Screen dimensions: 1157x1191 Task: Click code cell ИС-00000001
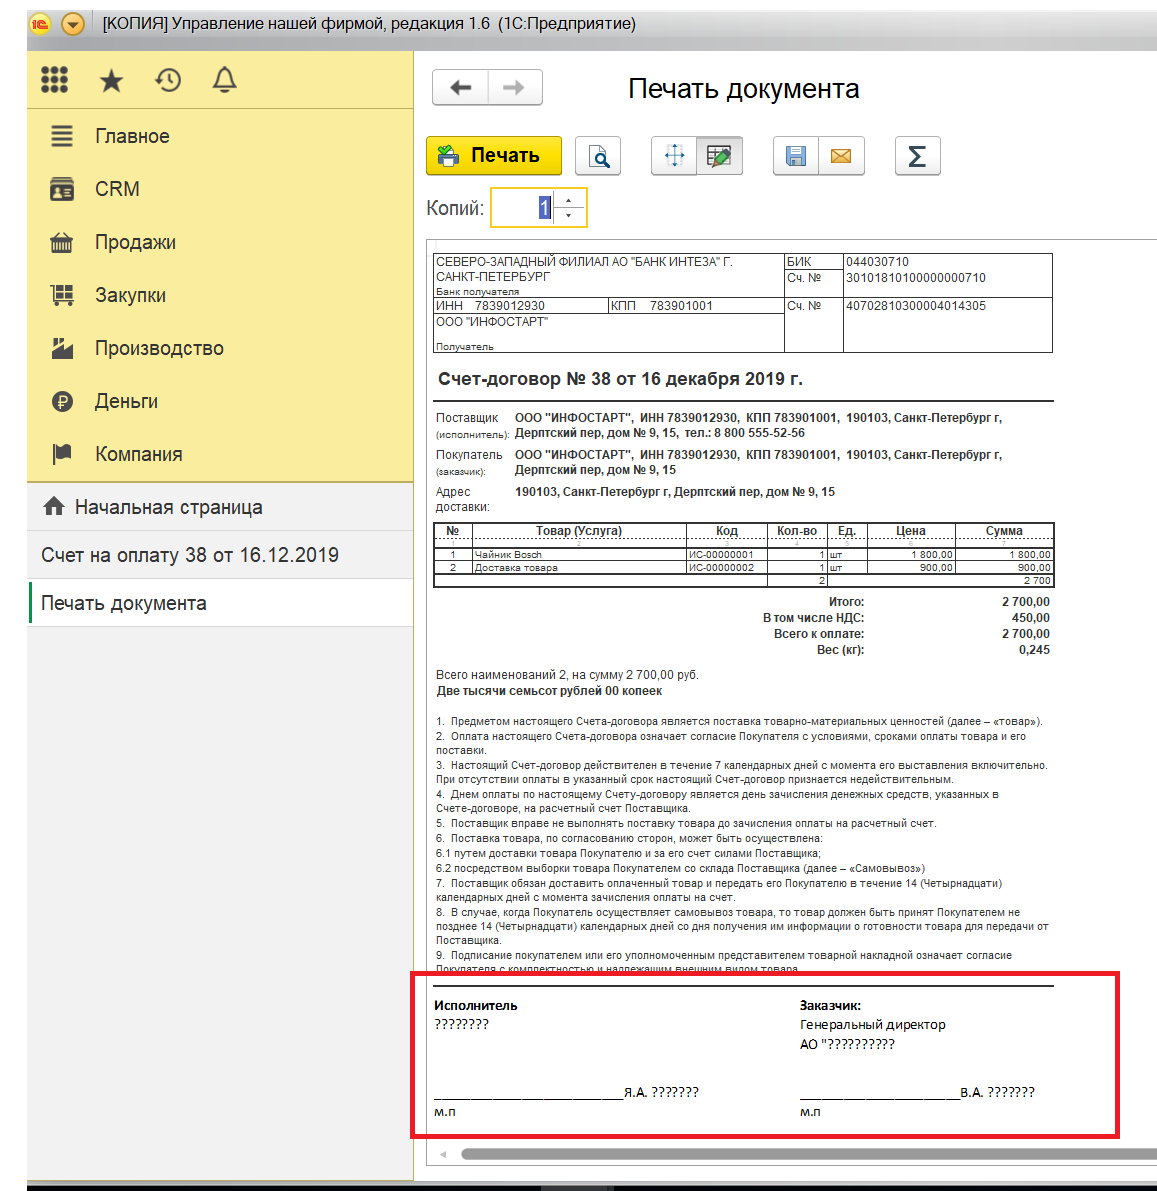pyautogui.click(x=726, y=555)
